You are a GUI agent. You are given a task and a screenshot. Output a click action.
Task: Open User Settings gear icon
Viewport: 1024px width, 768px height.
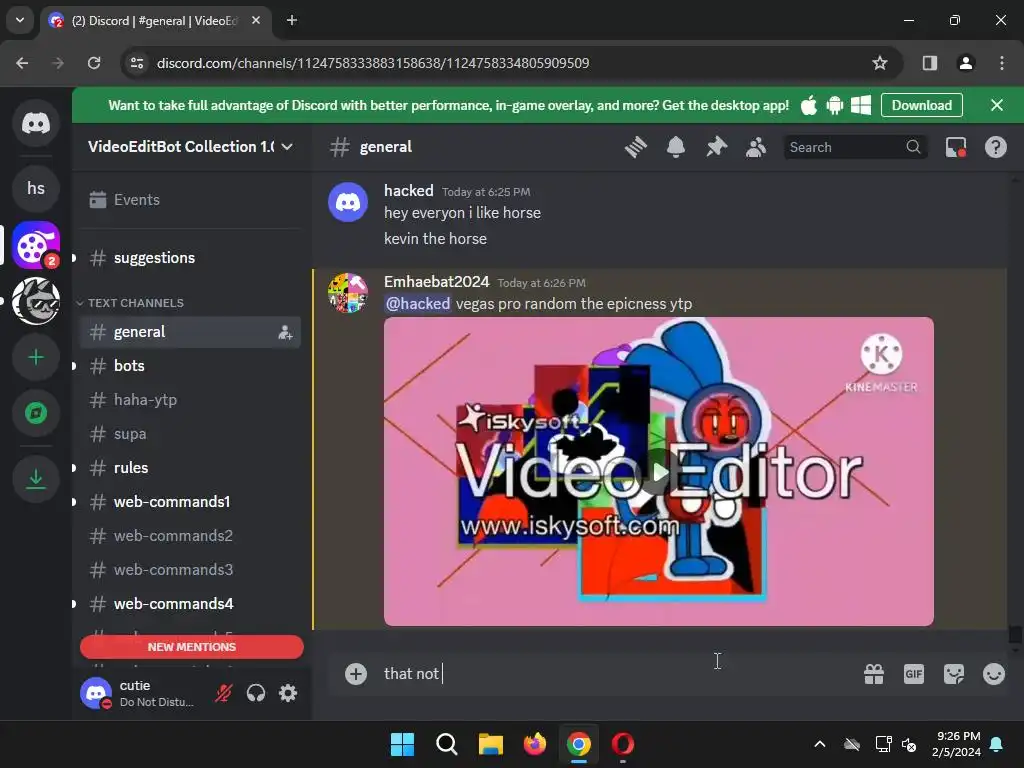pos(288,693)
